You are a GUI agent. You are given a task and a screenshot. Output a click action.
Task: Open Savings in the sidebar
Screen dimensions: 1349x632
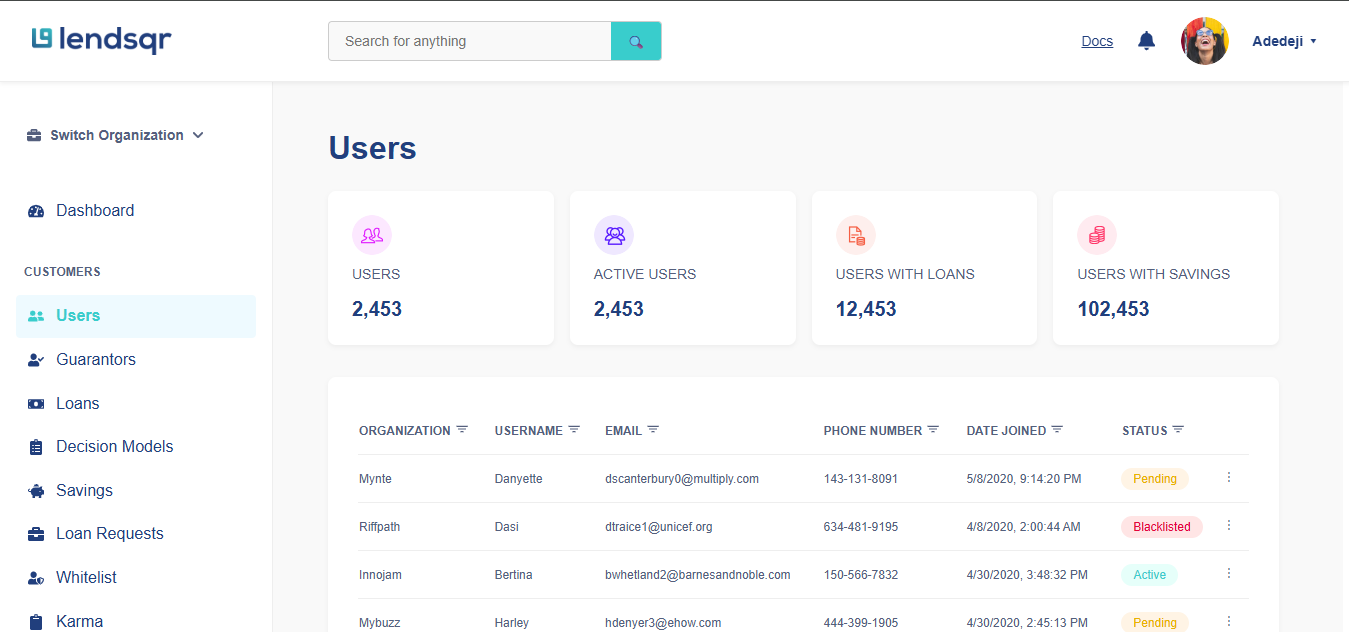(84, 491)
